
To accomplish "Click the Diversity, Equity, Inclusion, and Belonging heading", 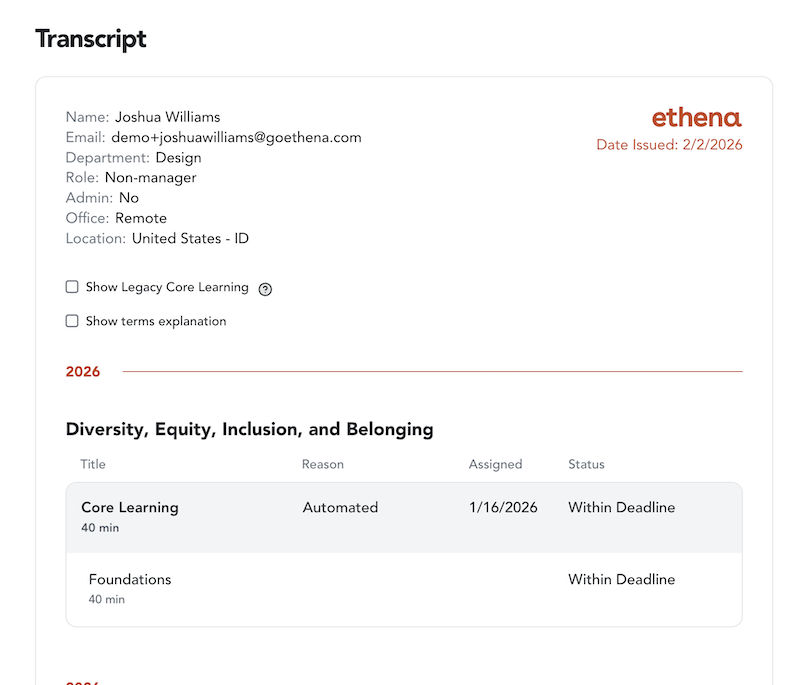I will 249,430.
